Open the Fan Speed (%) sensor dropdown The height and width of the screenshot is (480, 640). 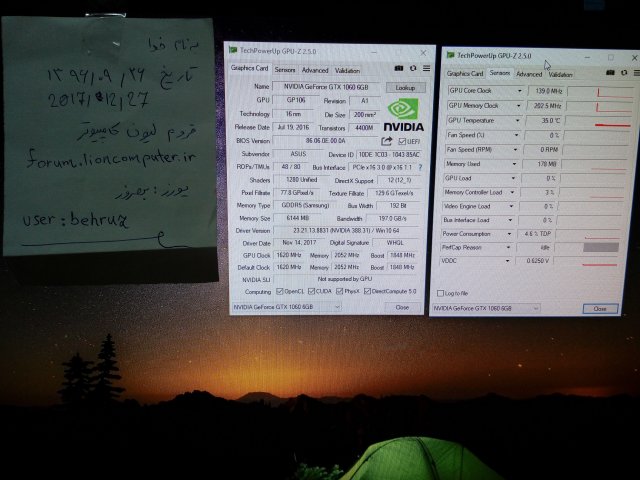point(516,135)
